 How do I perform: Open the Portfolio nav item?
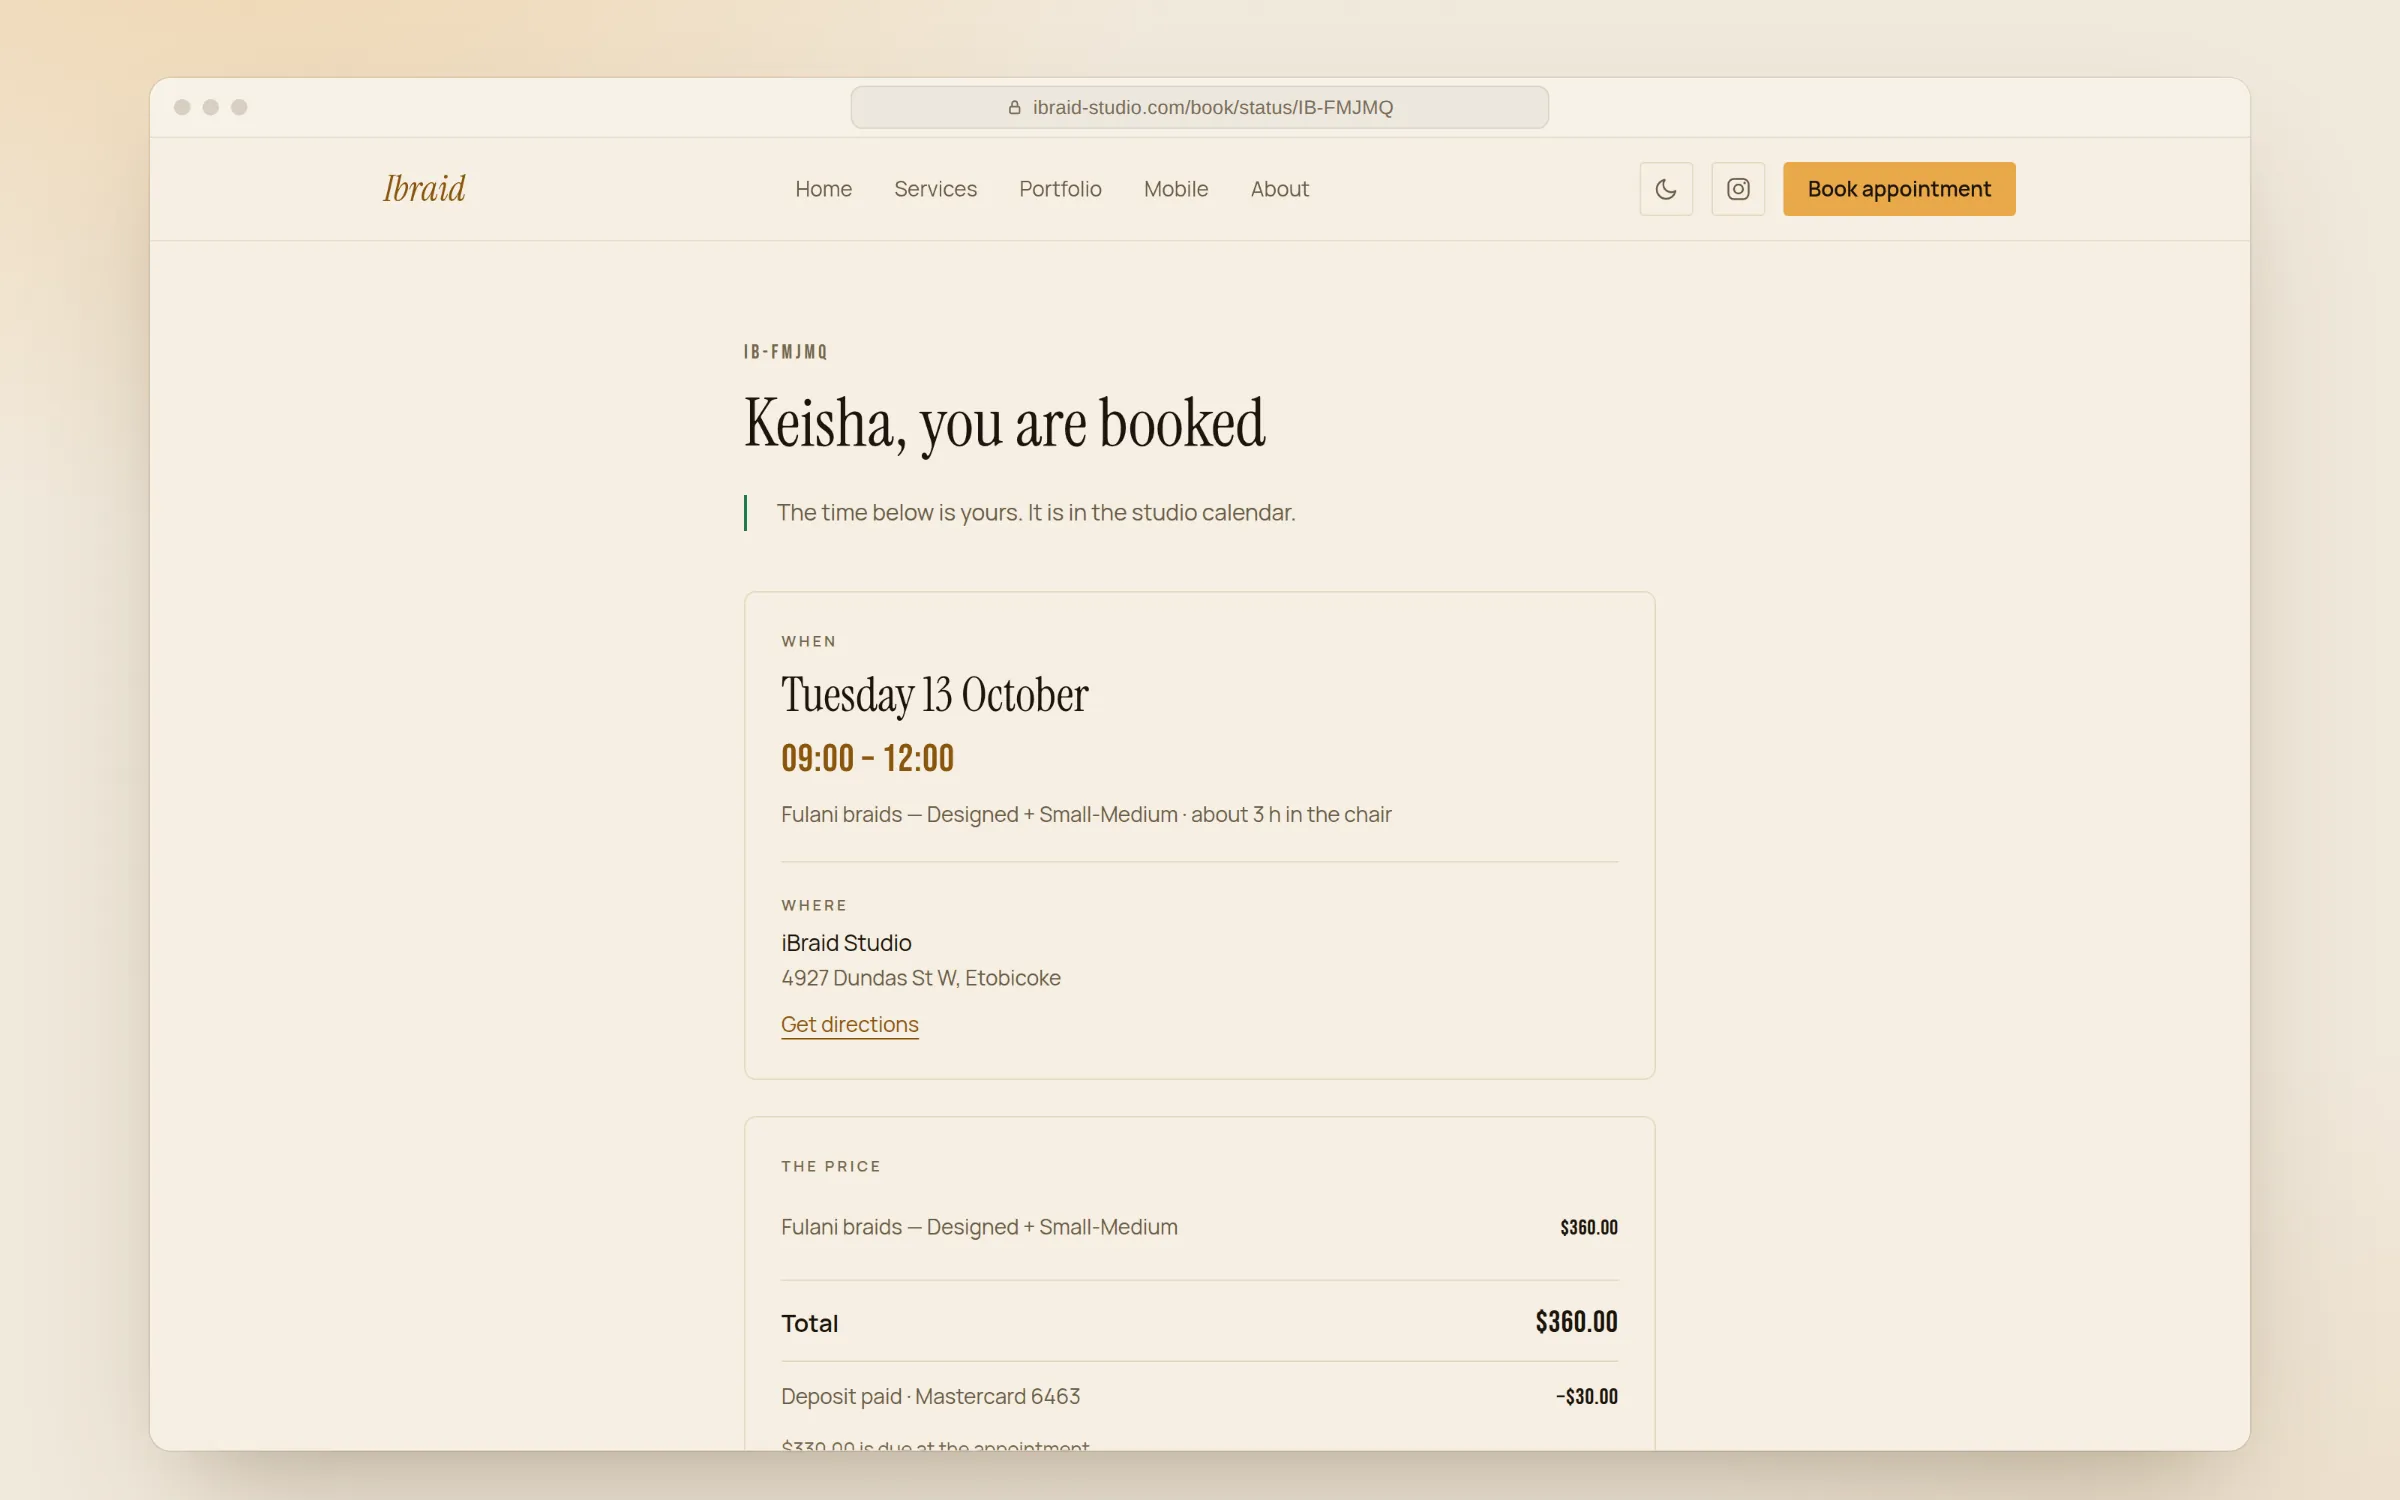click(x=1060, y=189)
